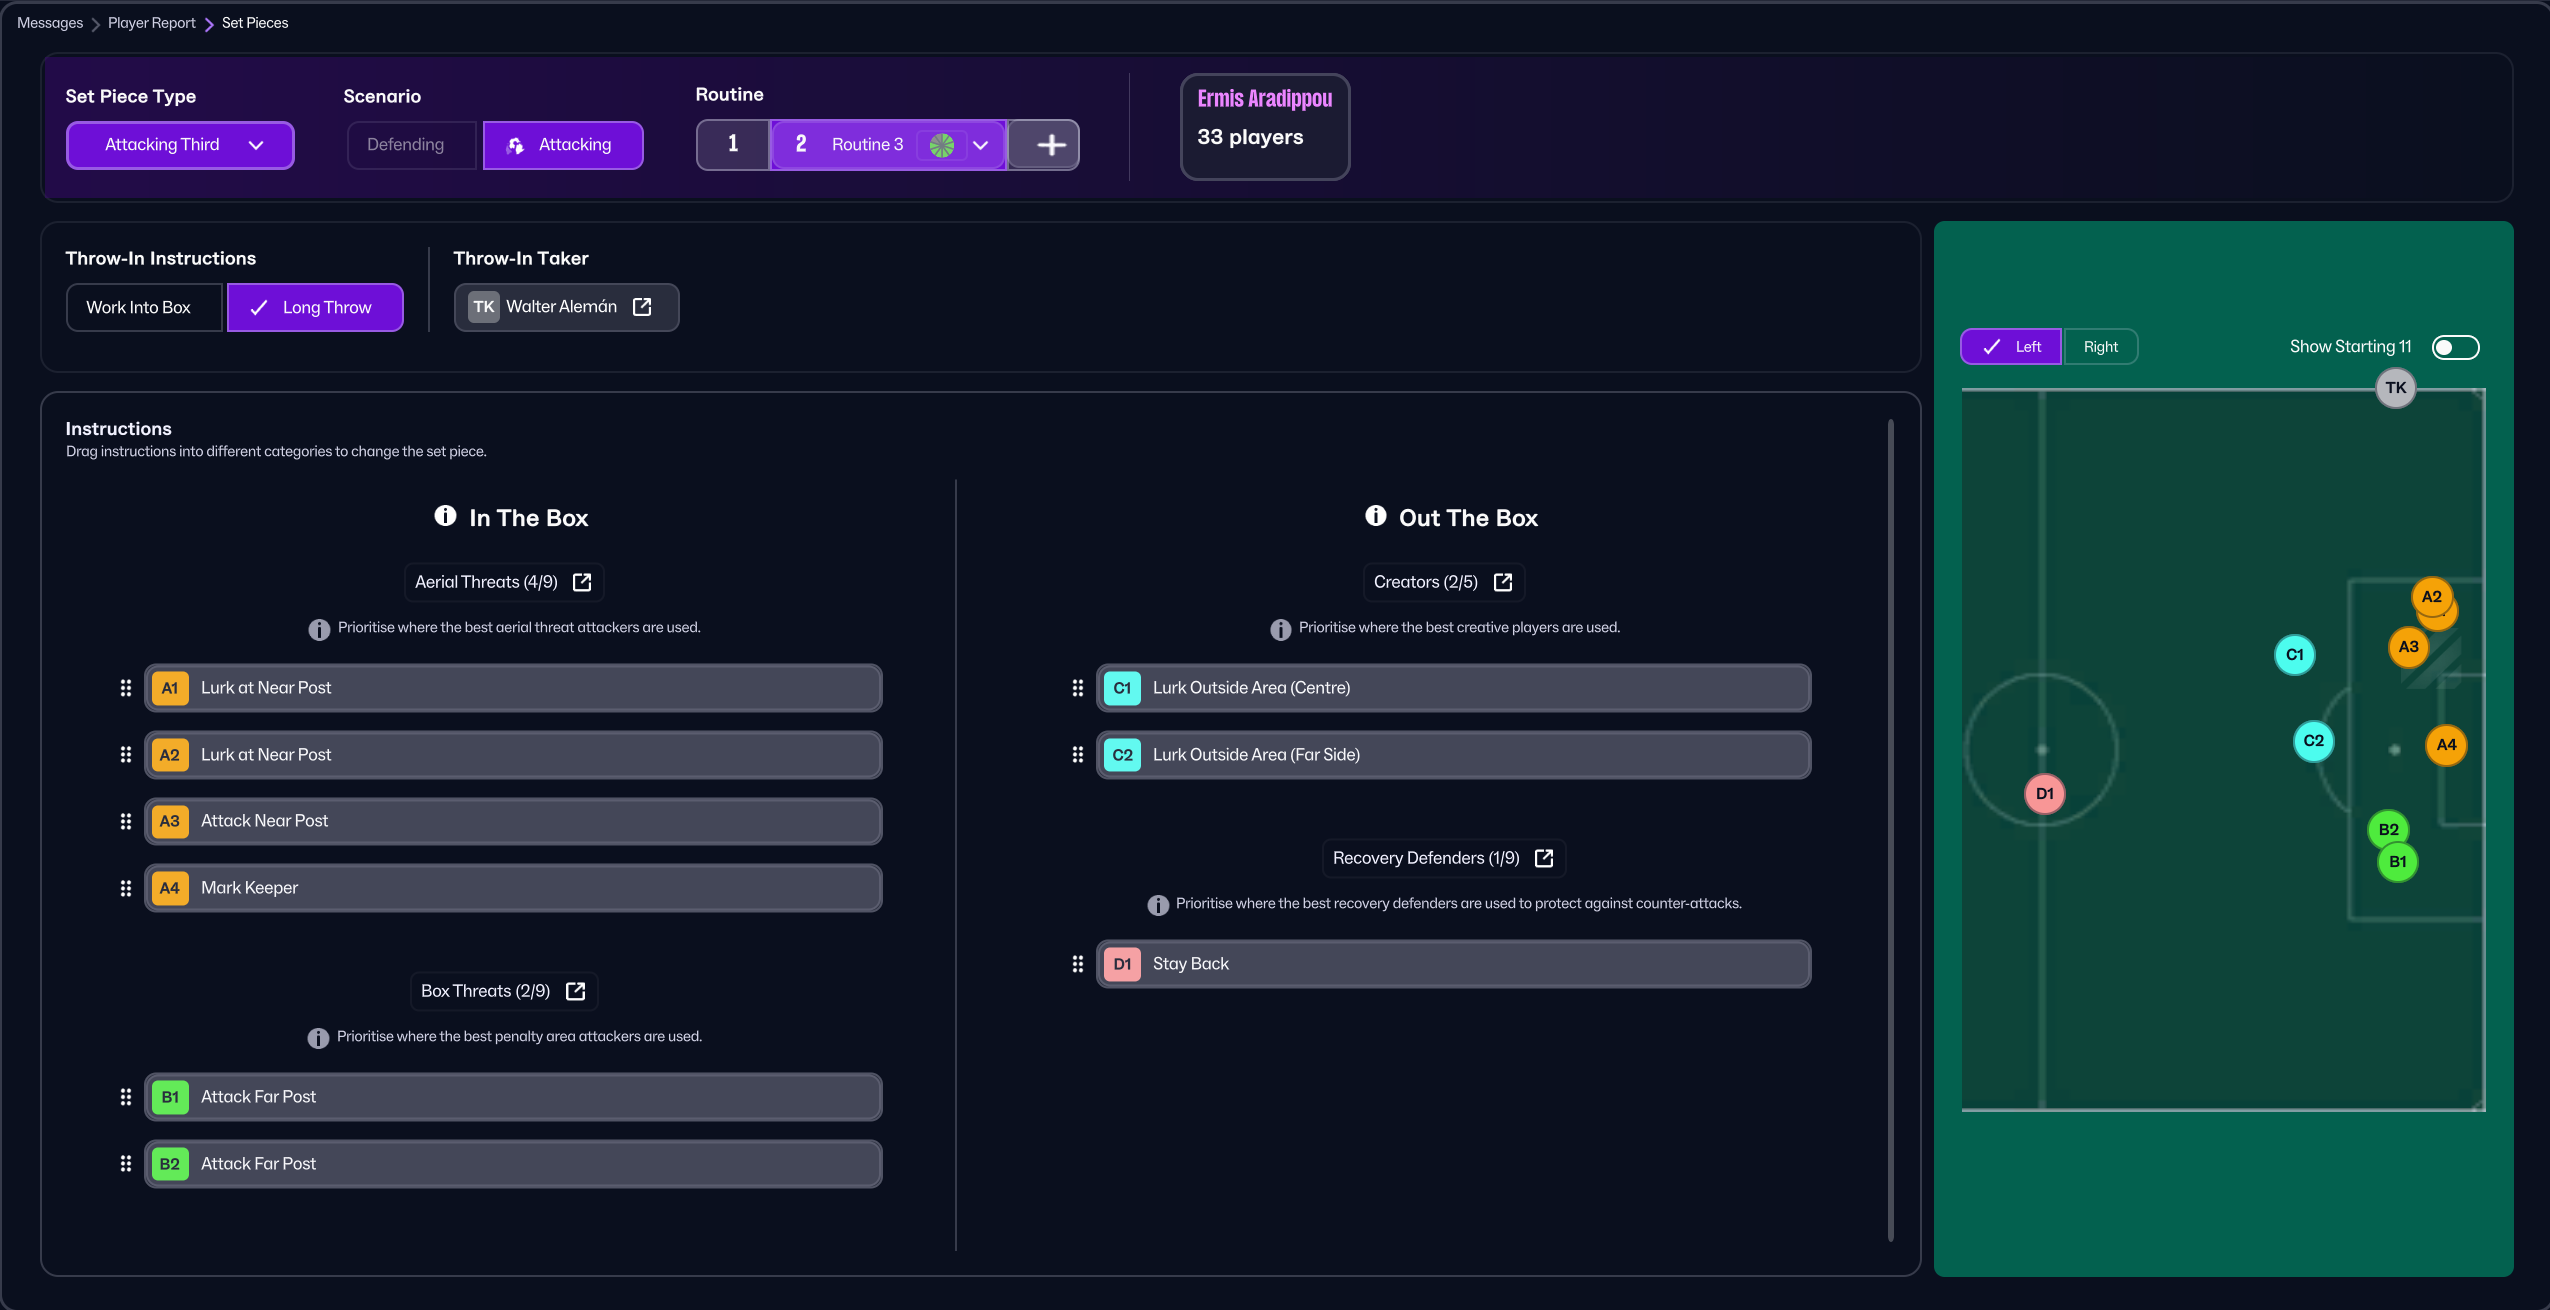
Task: Open the Walter Alemán throw-in taker selector
Action: (560, 307)
